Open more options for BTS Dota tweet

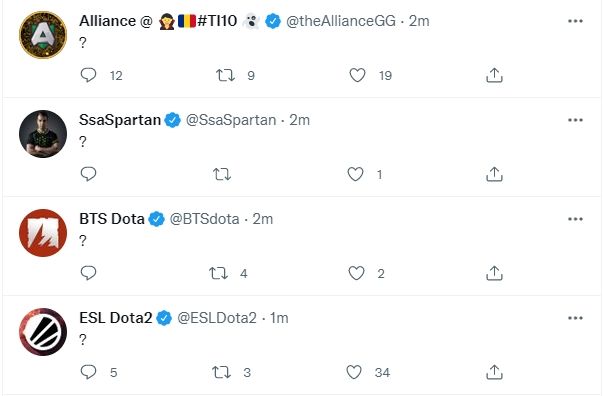coord(575,219)
